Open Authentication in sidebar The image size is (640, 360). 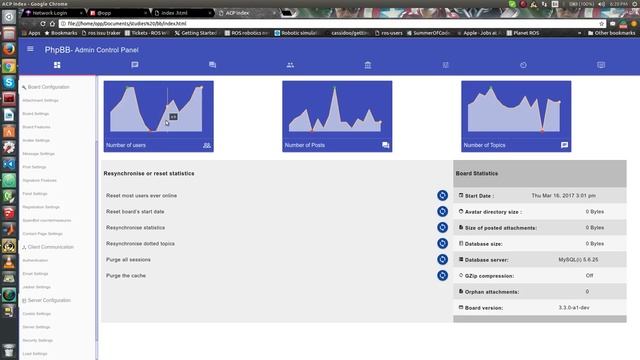(35, 260)
